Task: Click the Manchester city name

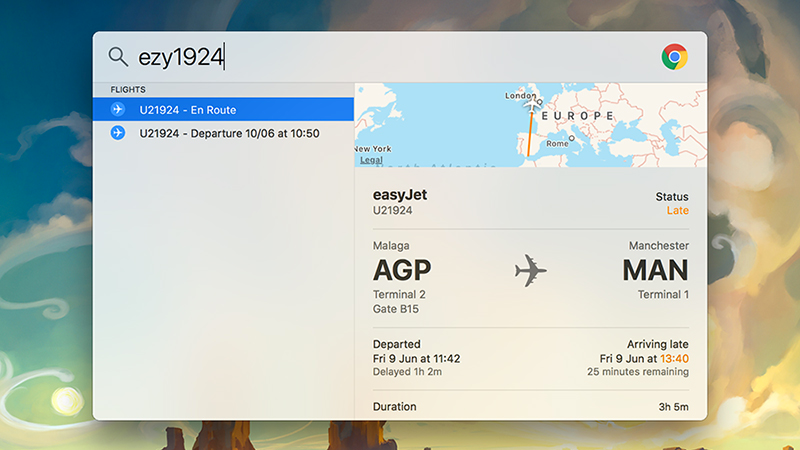Action: 659,245
